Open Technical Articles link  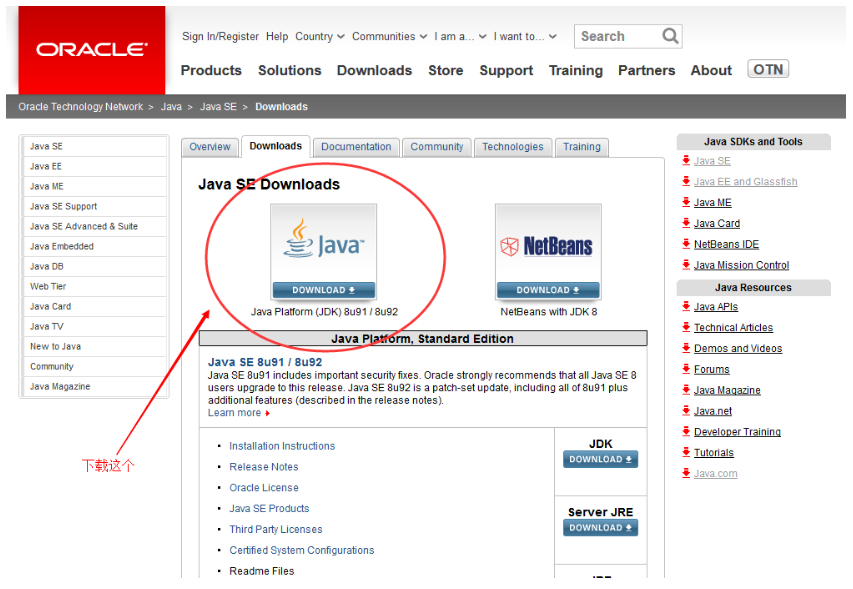[x=733, y=327]
